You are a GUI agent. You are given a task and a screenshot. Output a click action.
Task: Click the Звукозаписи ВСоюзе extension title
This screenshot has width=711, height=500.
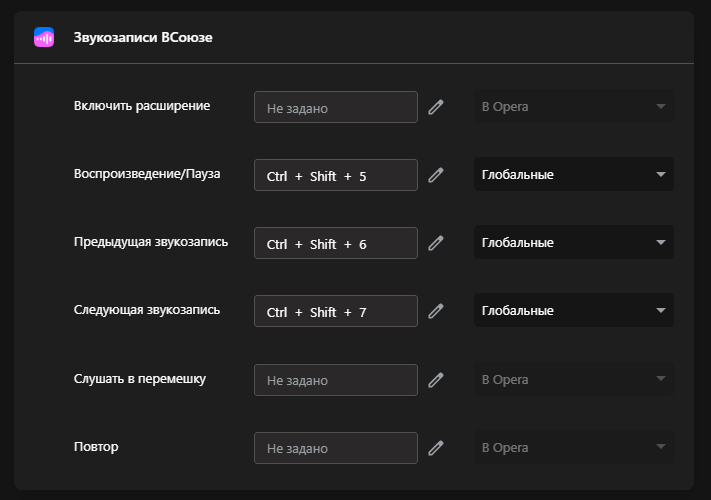[x=143, y=37]
